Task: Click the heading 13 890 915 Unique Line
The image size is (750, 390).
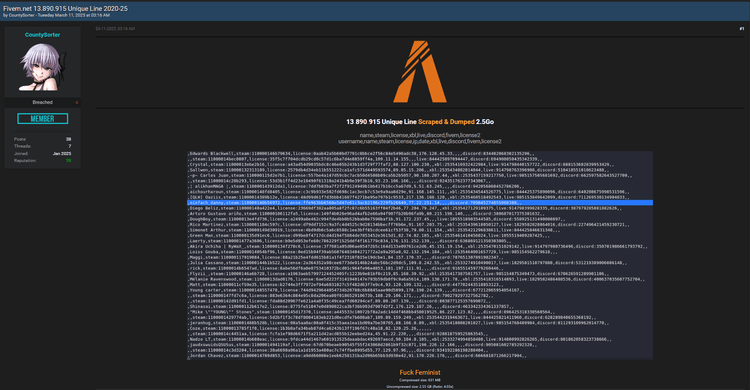Action: tap(381, 122)
